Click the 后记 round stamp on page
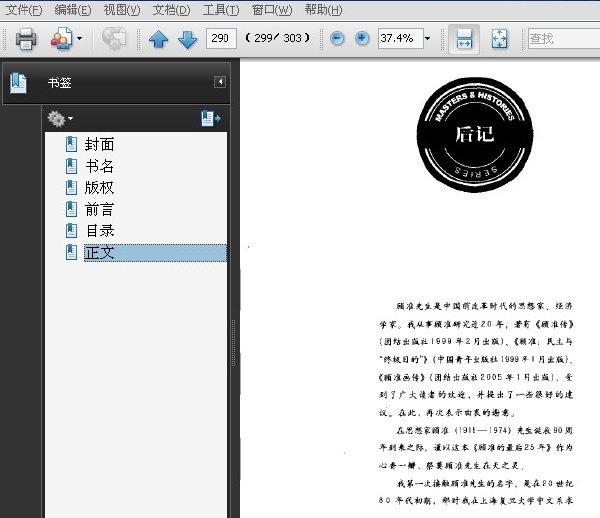 475,135
